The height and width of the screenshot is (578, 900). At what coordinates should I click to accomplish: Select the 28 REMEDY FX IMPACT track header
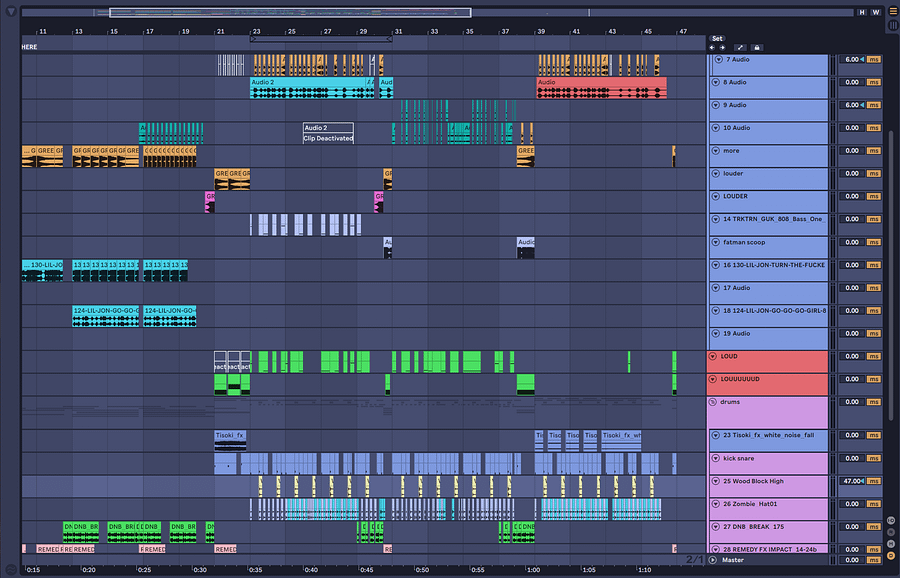point(769,549)
